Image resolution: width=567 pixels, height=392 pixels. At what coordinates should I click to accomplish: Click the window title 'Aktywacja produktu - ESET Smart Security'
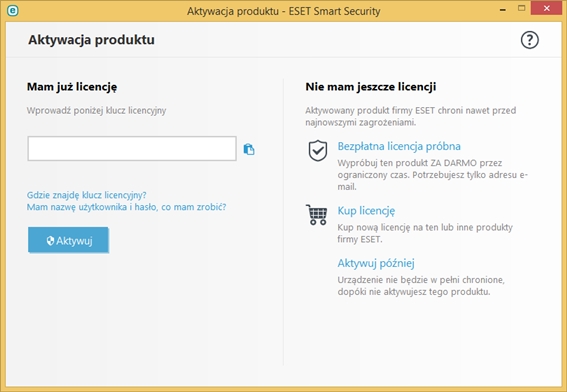(284, 11)
